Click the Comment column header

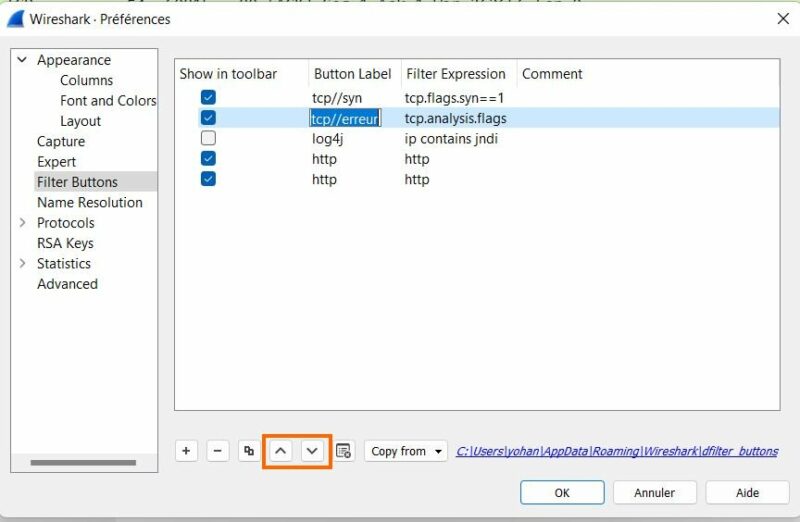[552, 74]
